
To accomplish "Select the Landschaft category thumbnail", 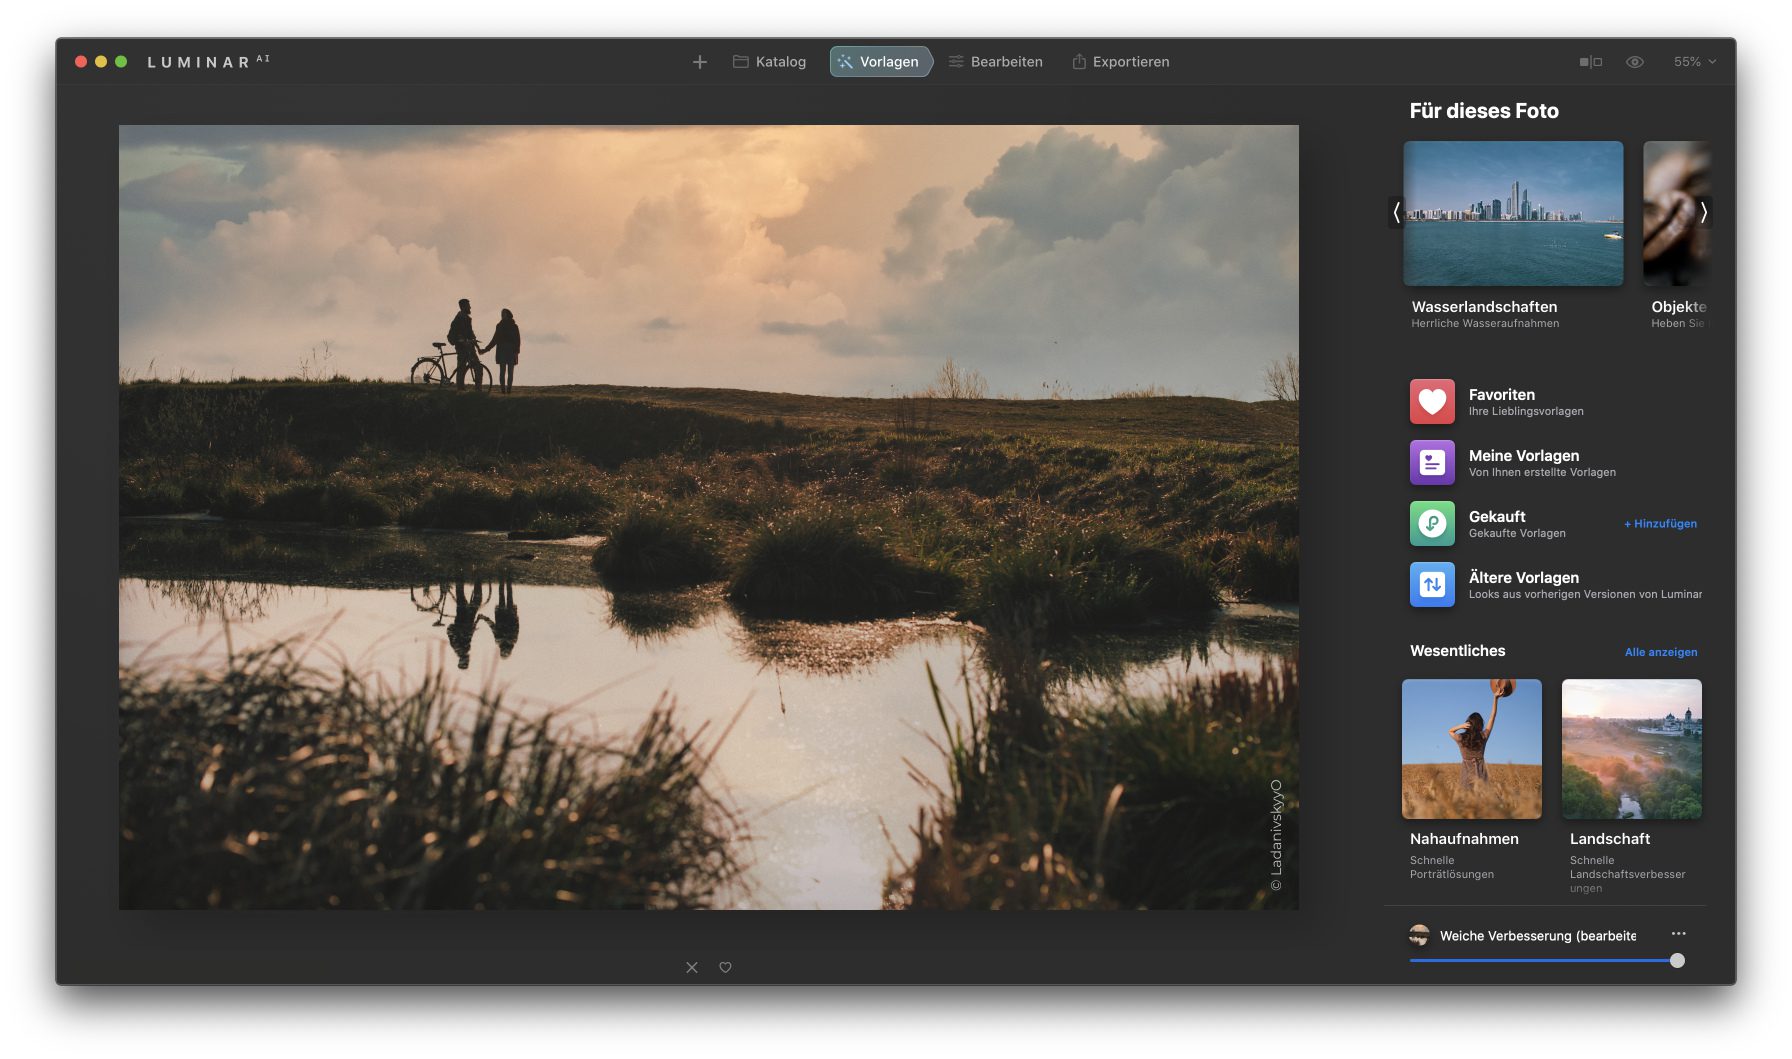I will [1632, 749].
